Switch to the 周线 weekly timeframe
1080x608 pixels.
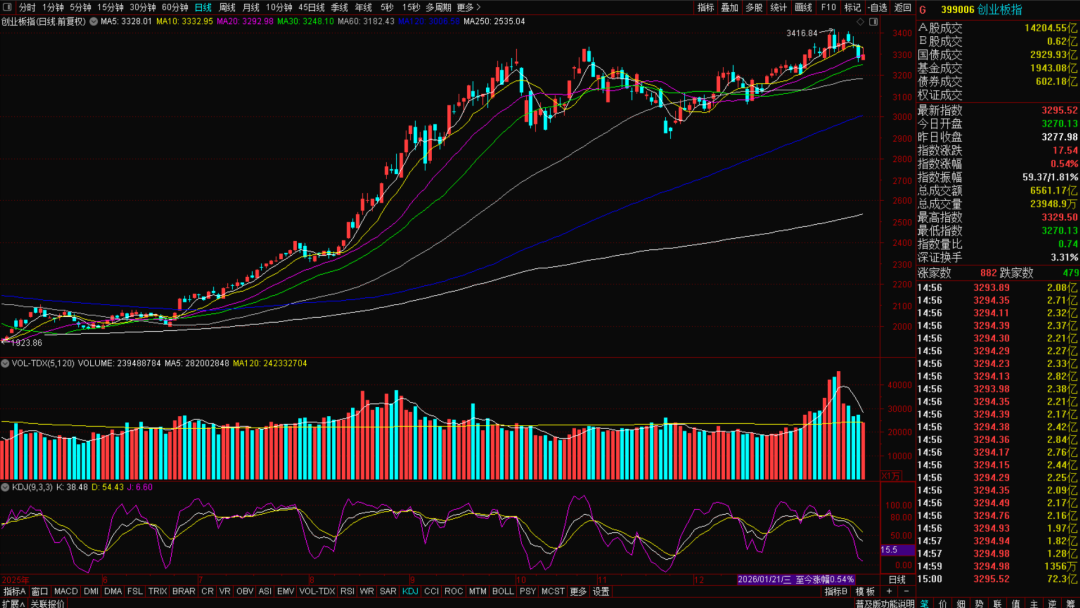(x=227, y=7)
